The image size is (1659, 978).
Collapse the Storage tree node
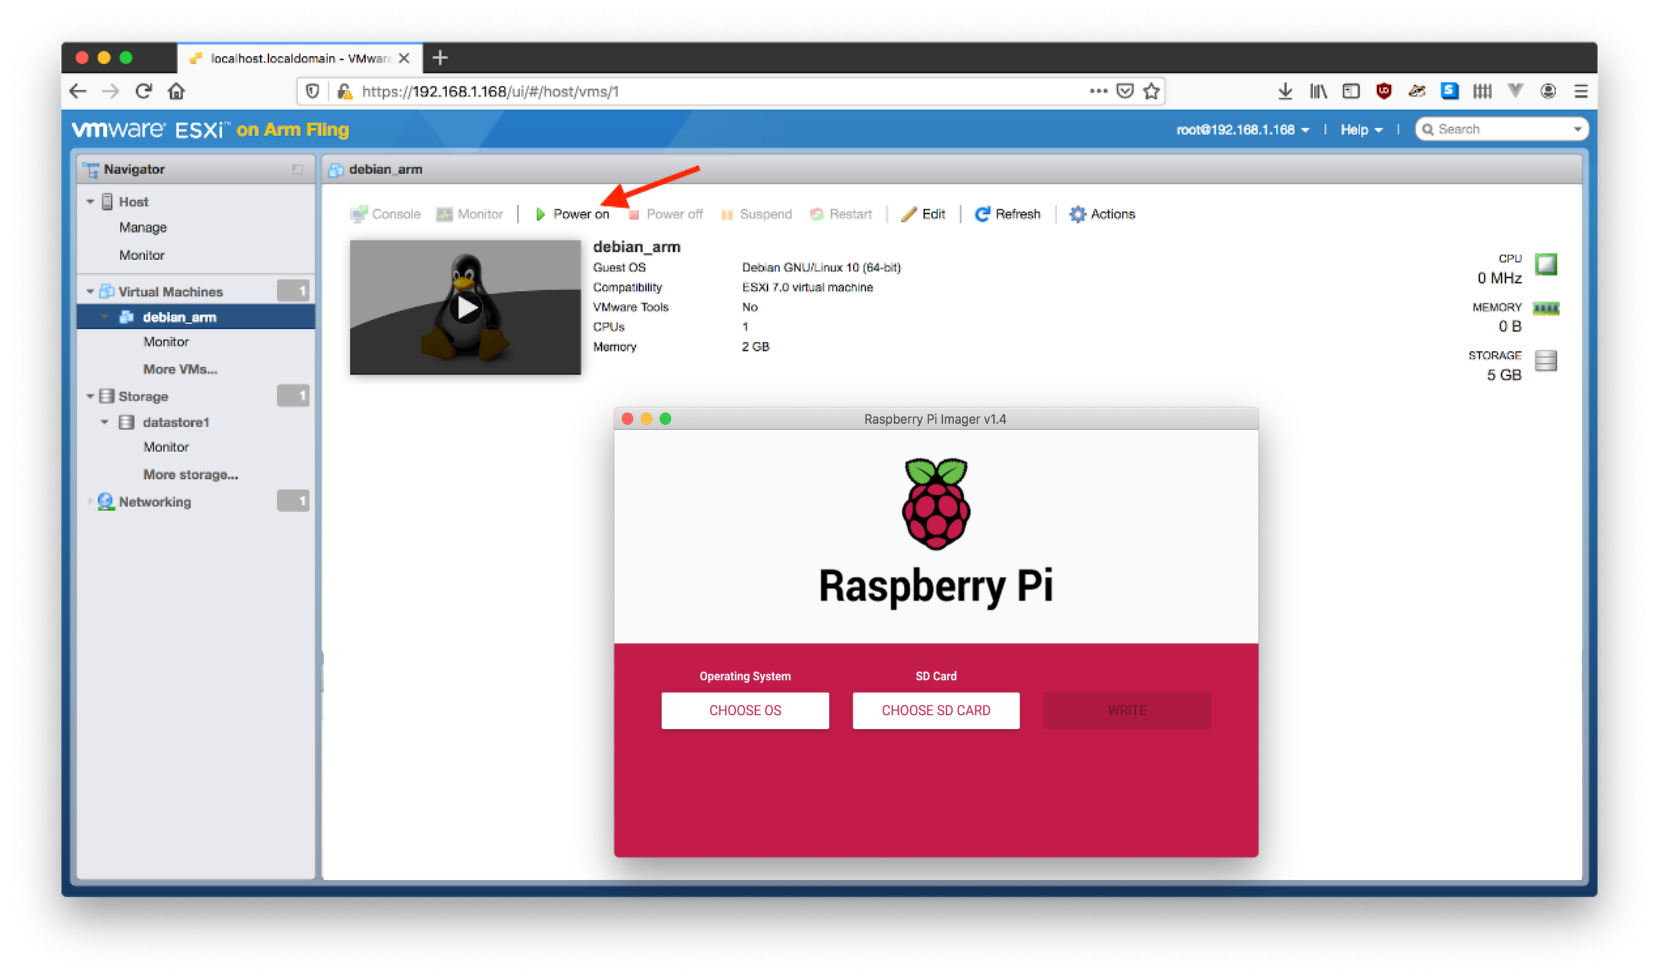[x=90, y=397]
